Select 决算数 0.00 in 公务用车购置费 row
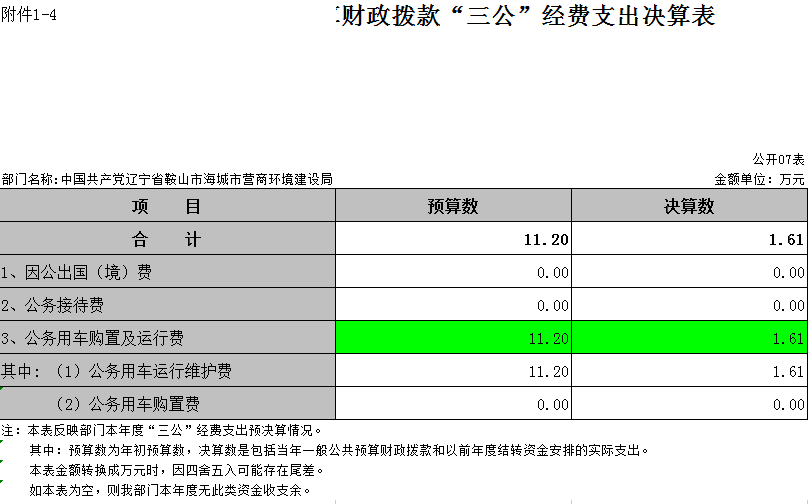The image size is (808, 504). 689,404
